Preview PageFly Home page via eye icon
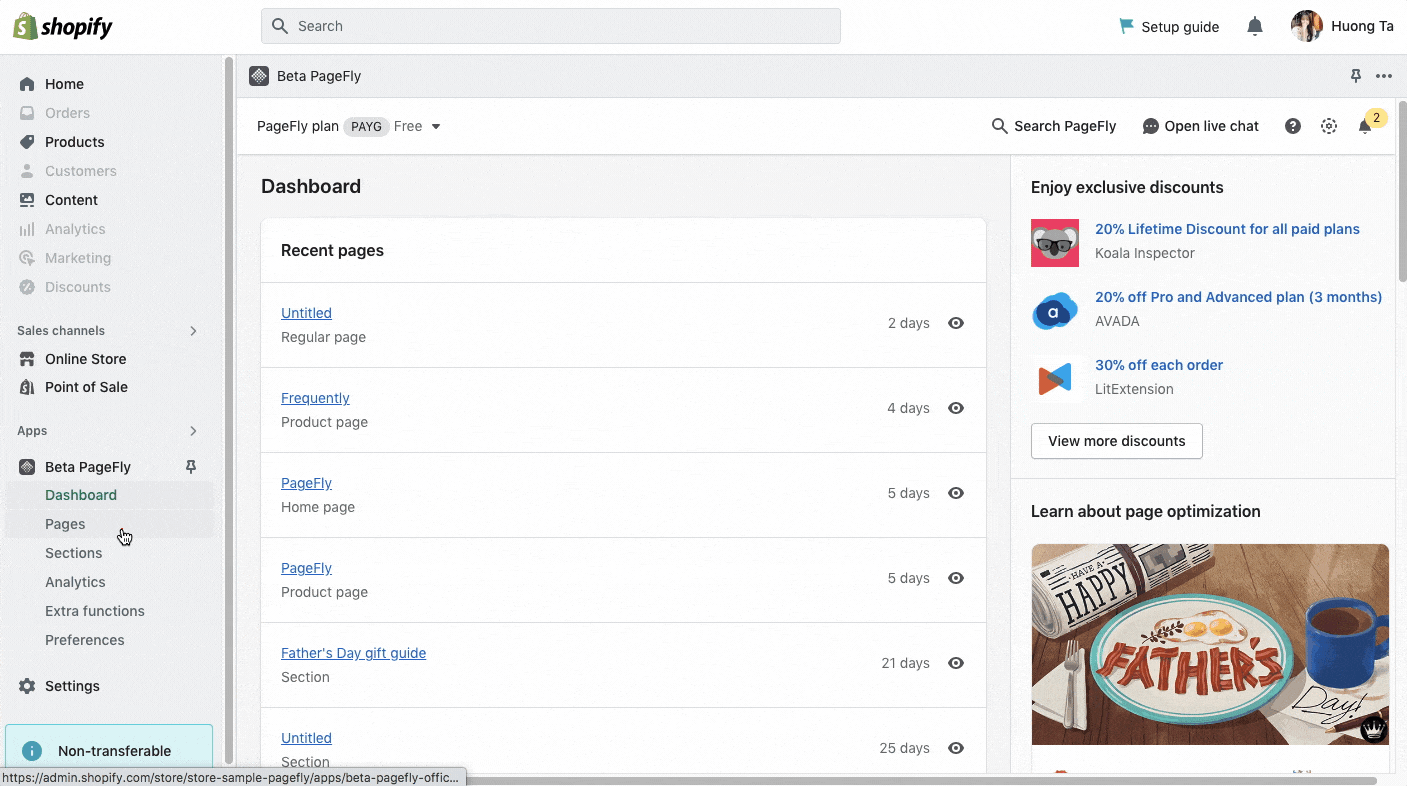This screenshot has width=1407, height=786. coord(956,493)
